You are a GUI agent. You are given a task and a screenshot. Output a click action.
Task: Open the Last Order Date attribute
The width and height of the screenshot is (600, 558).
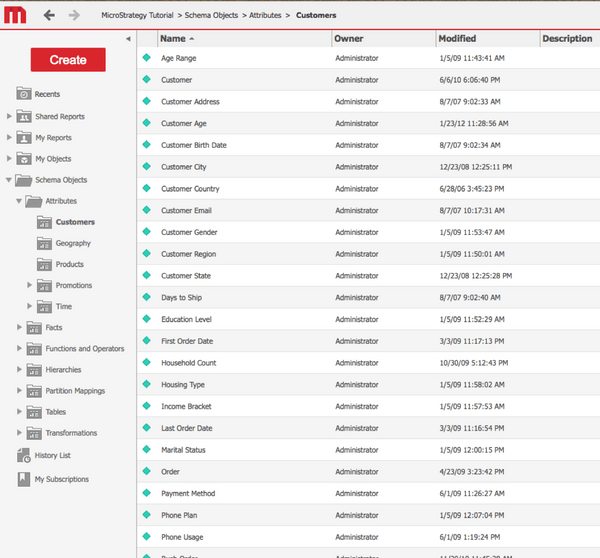pyautogui.click(x=187, y=428)
